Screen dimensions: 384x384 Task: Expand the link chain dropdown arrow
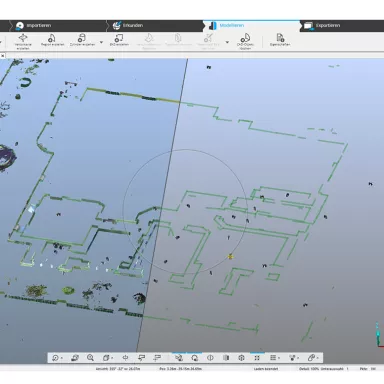pos(318,358)
